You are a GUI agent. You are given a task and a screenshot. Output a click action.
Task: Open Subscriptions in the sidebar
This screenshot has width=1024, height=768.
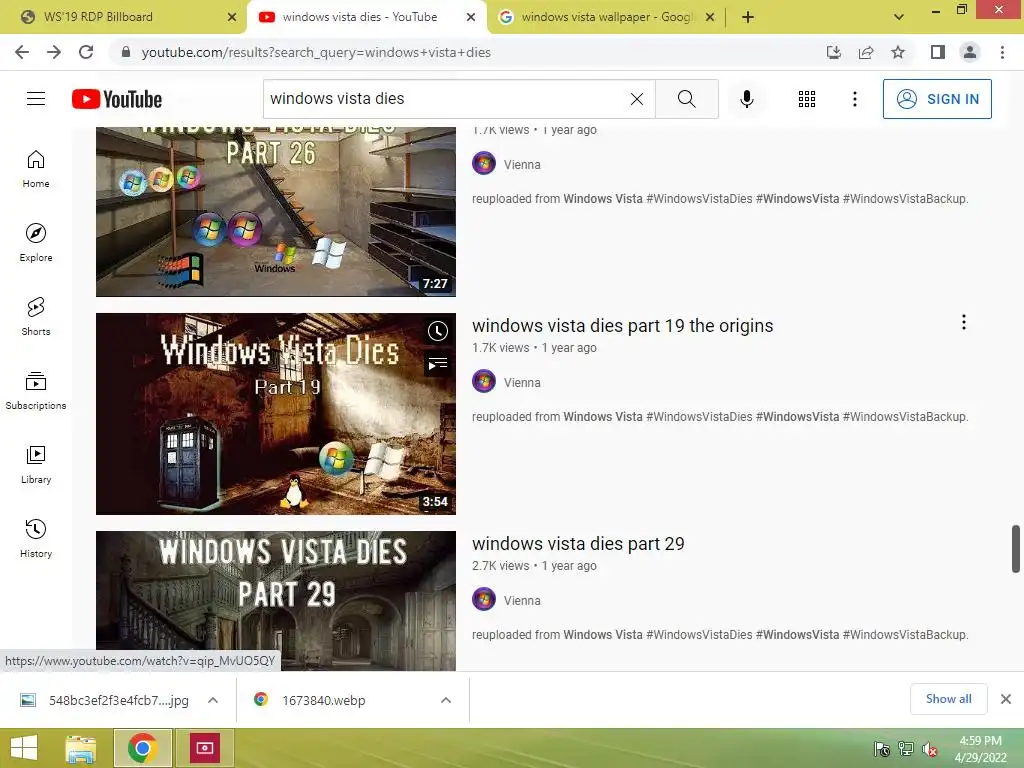coord(36,391)
